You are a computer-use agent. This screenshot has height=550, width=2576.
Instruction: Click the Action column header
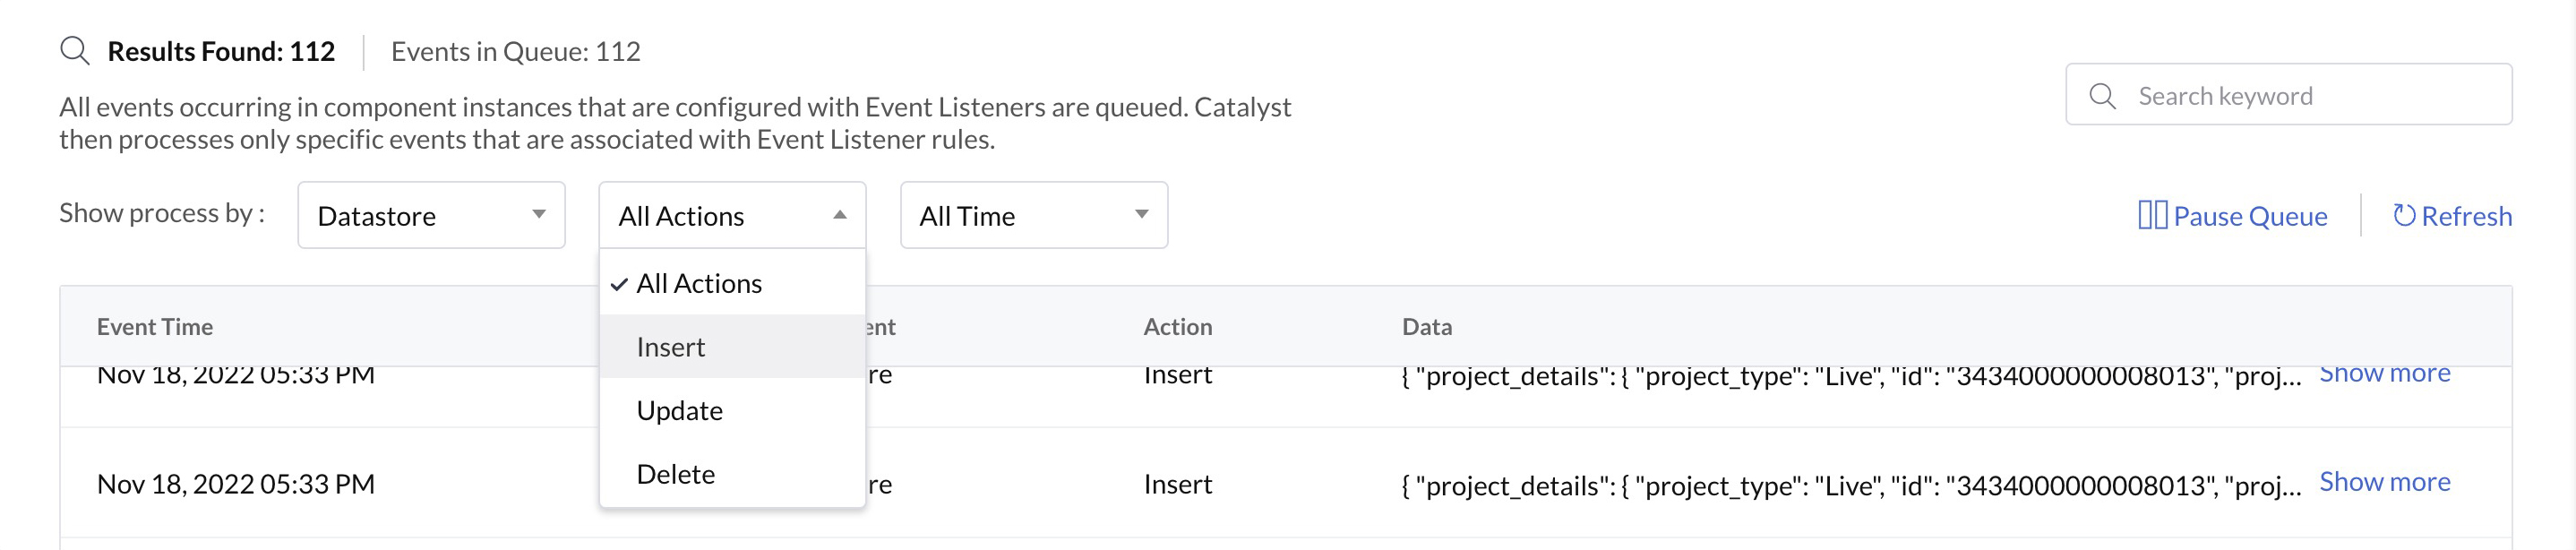[x=1178, y=327]
